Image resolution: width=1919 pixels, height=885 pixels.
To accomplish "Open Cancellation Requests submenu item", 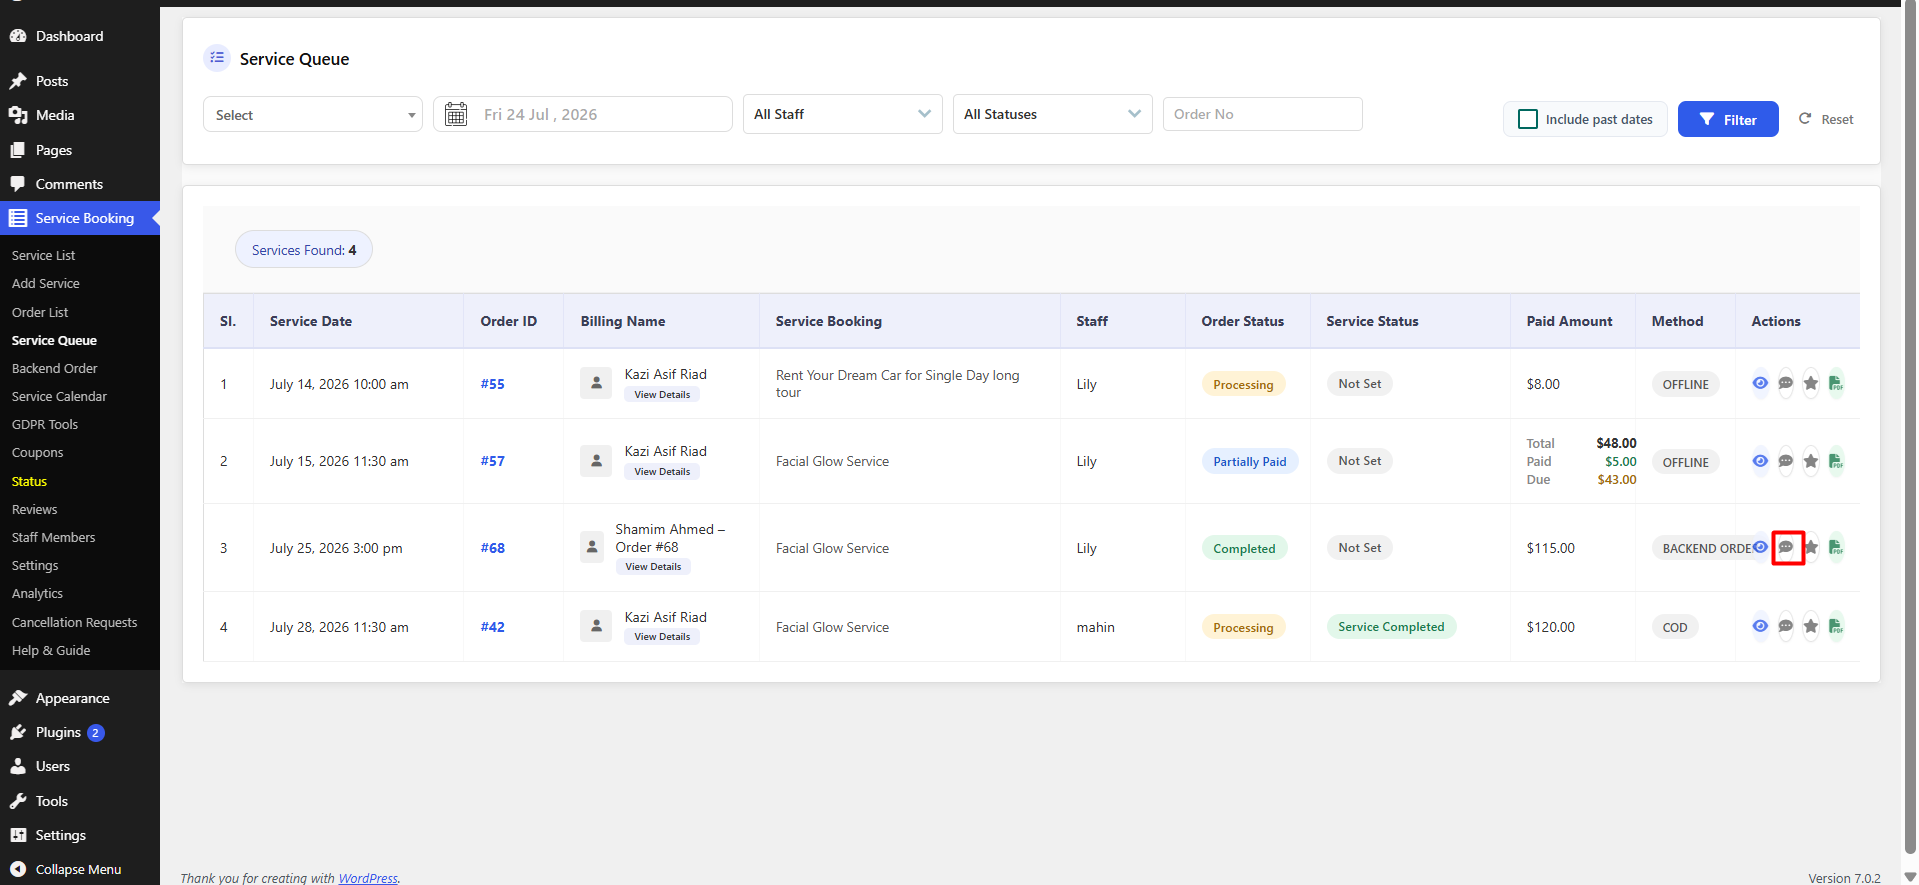I will tap(74, 622).
